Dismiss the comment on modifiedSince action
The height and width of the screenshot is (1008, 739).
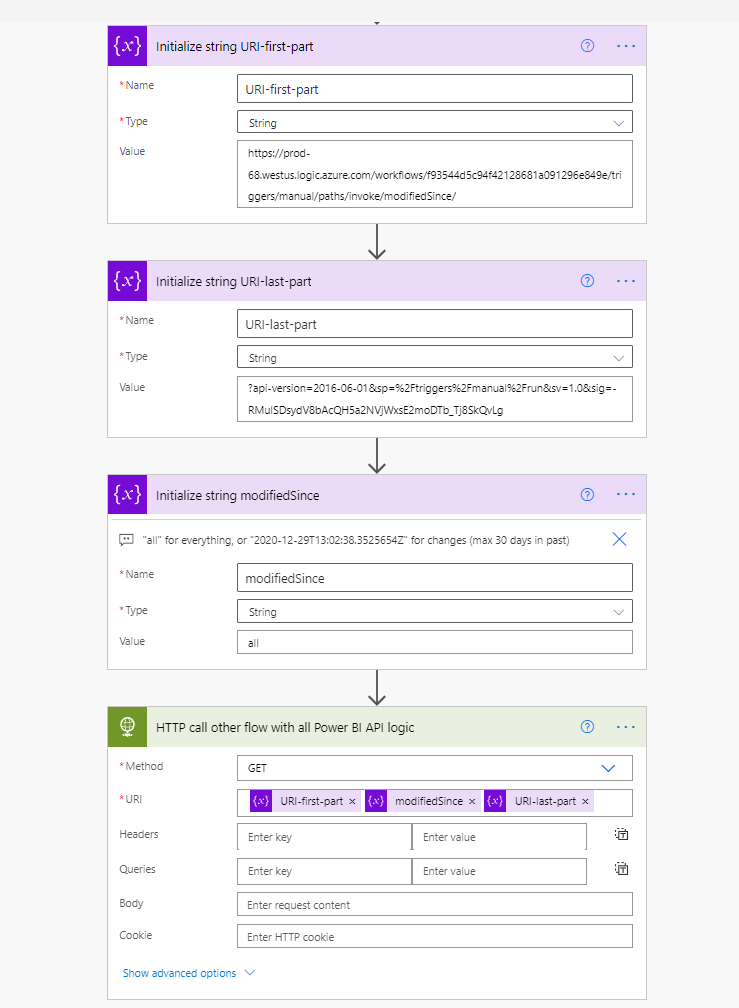coord(619,539)
